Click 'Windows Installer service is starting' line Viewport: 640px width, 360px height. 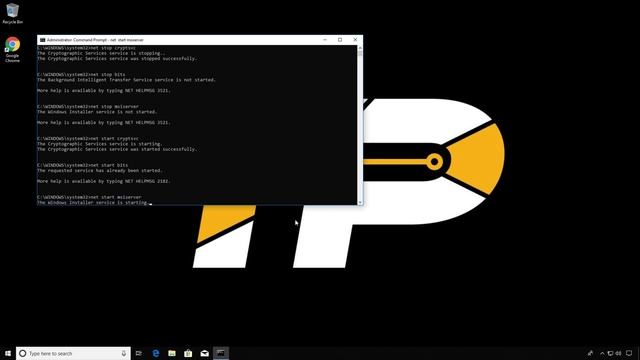[x=93, y=202]
